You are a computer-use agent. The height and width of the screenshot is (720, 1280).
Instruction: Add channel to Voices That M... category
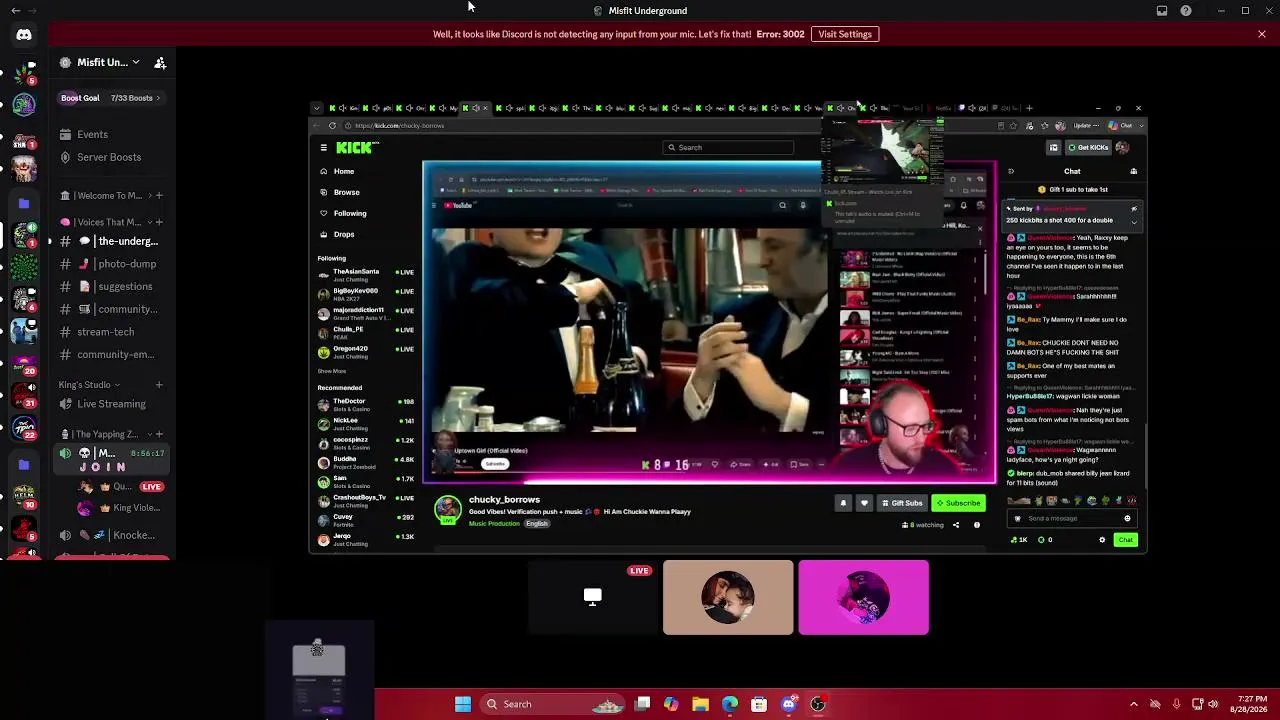click(159, 222)
